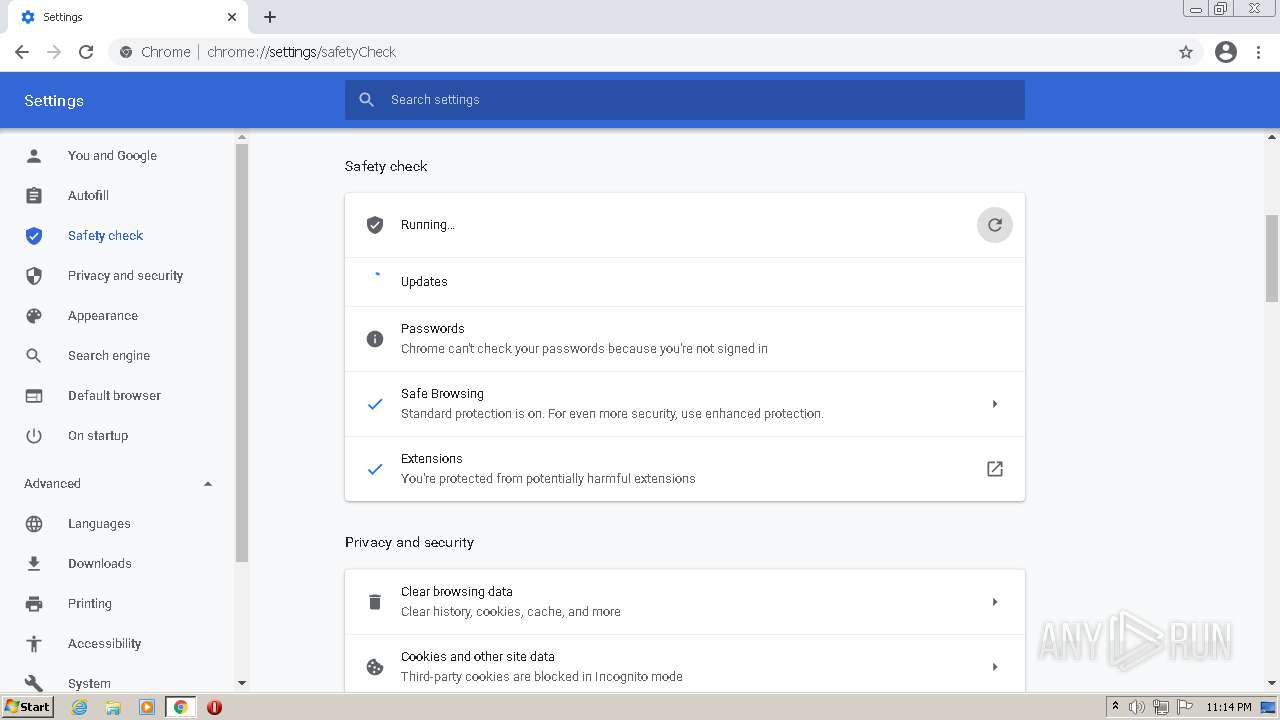
Task: Expand the Safe Browsing row arrow
Action: tap(995, 404)
